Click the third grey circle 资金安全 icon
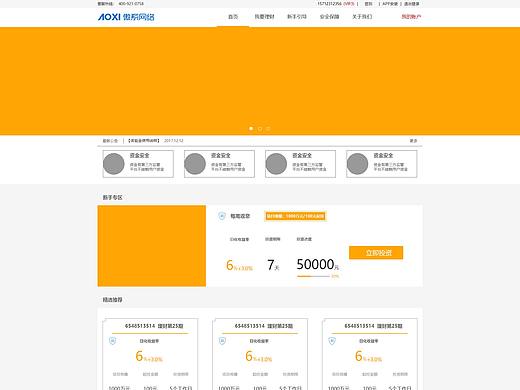 point(276,164)
